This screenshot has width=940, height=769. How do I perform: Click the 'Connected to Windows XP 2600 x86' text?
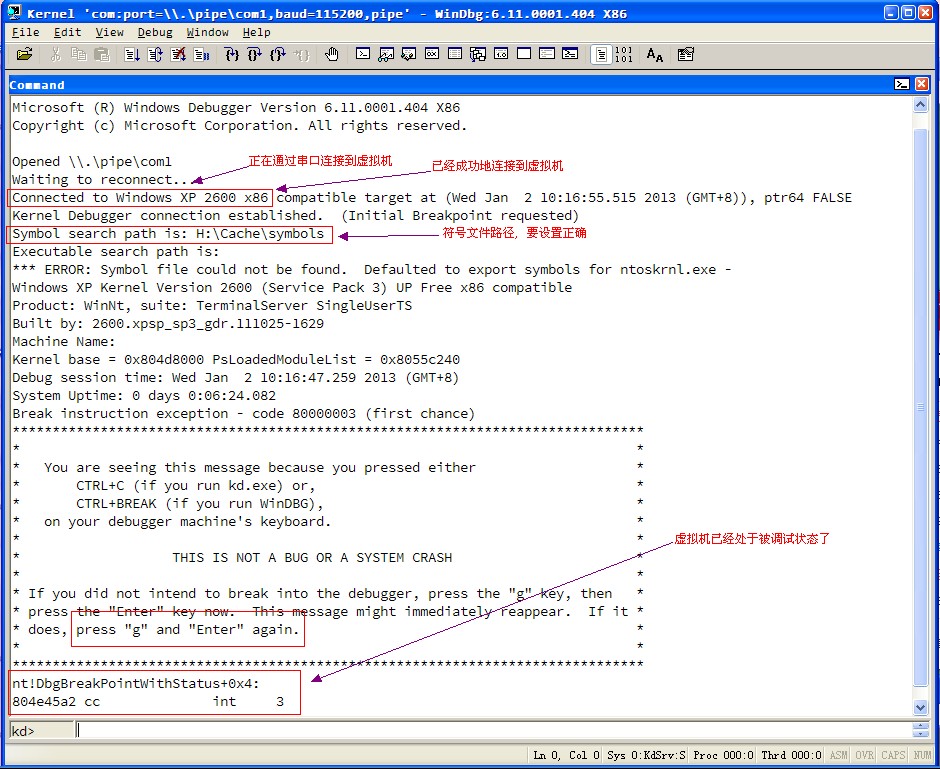click(x=140, y=198)
